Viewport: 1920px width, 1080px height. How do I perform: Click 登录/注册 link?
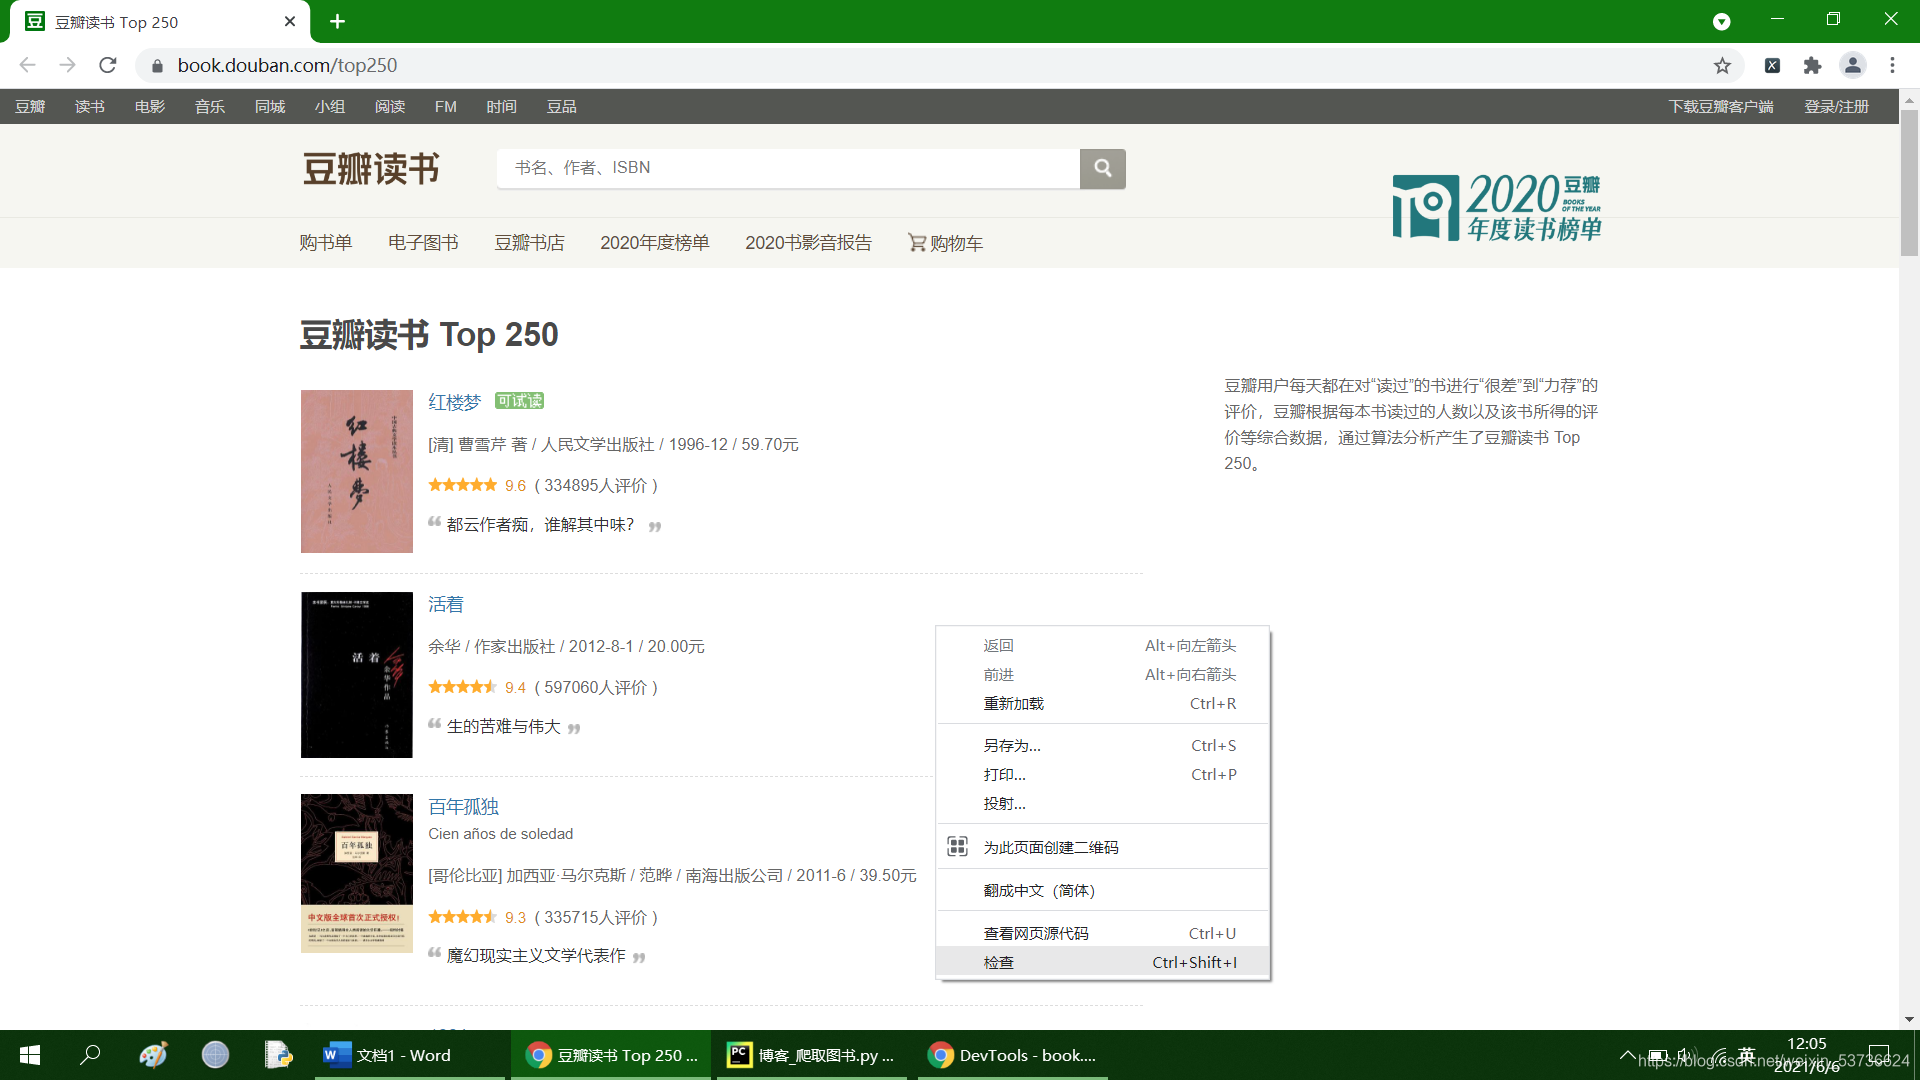[1836, 107]
